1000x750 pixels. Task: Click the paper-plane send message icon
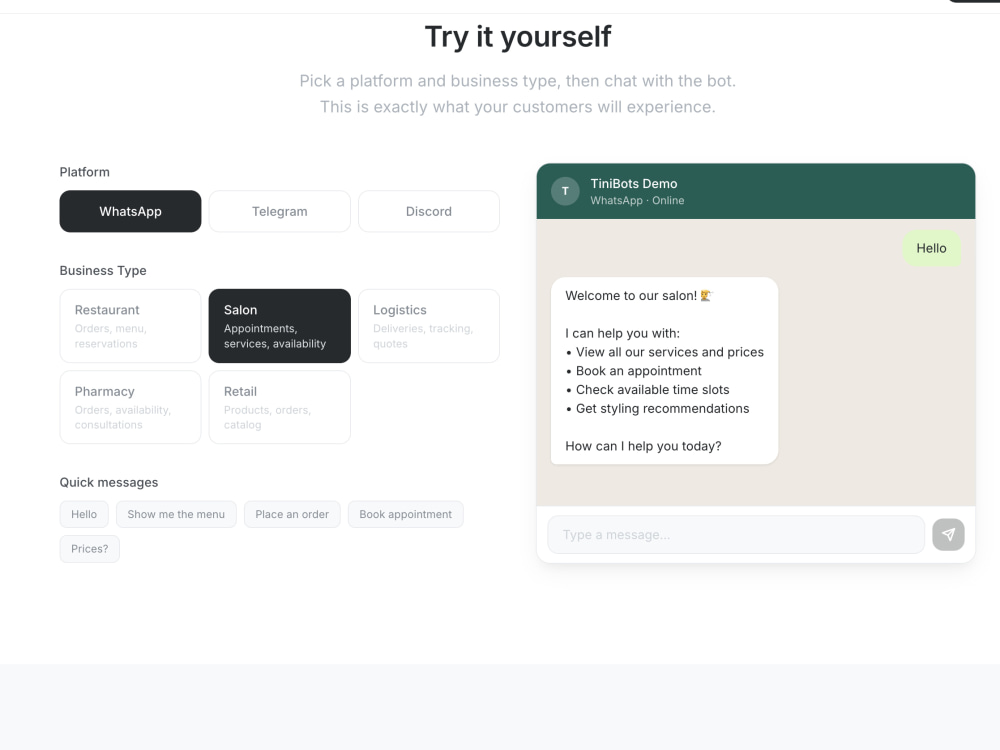click(x=948, y=534)
